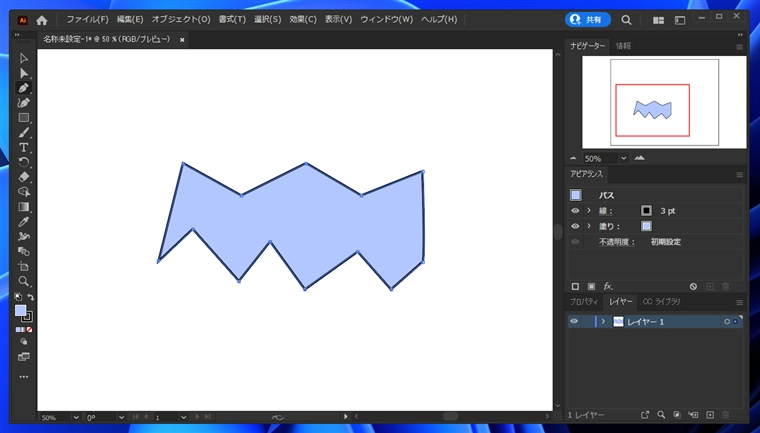Switch to the 情報 tab

click(623, 46)
